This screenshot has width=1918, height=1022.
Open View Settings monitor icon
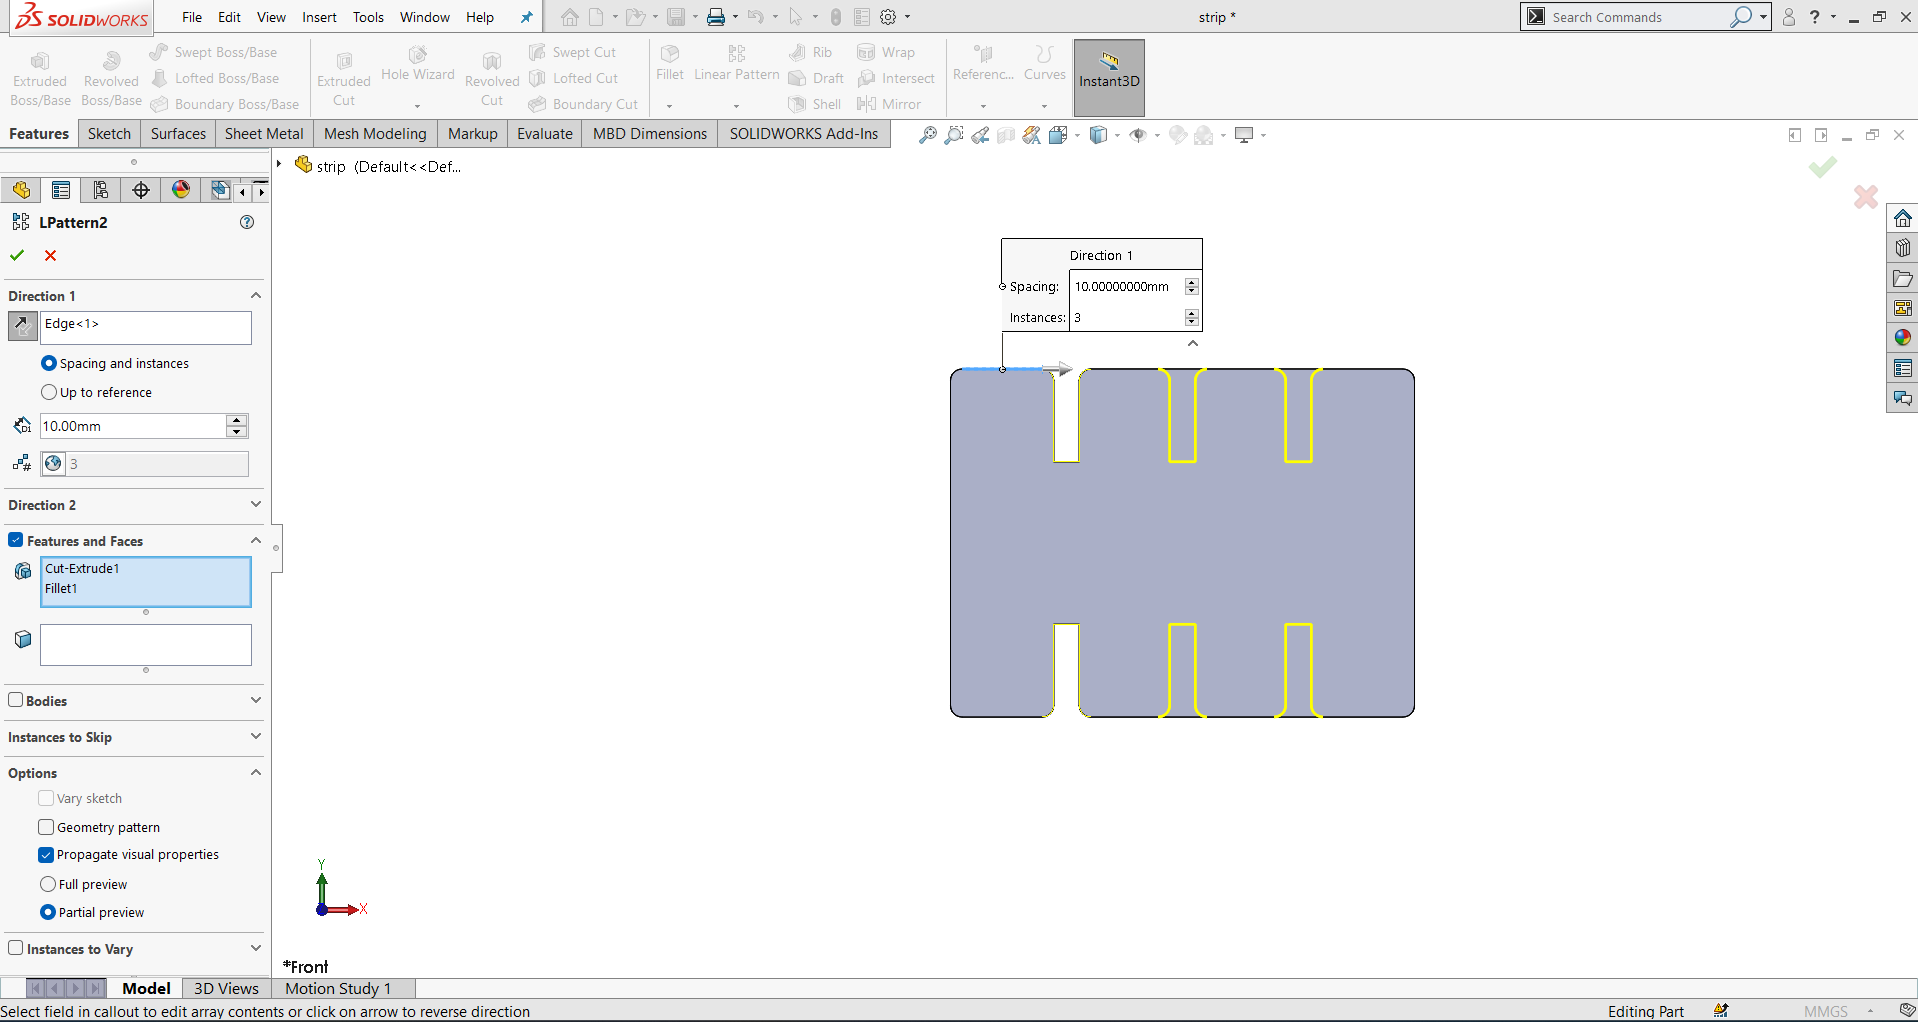pyautogui.click(x=1244, y=135)
